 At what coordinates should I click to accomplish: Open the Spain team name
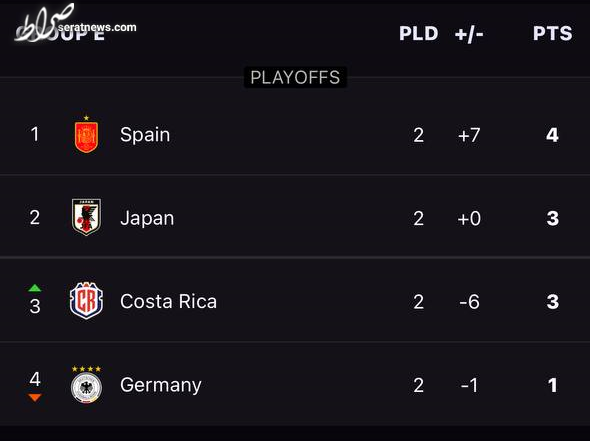(145, 135)
